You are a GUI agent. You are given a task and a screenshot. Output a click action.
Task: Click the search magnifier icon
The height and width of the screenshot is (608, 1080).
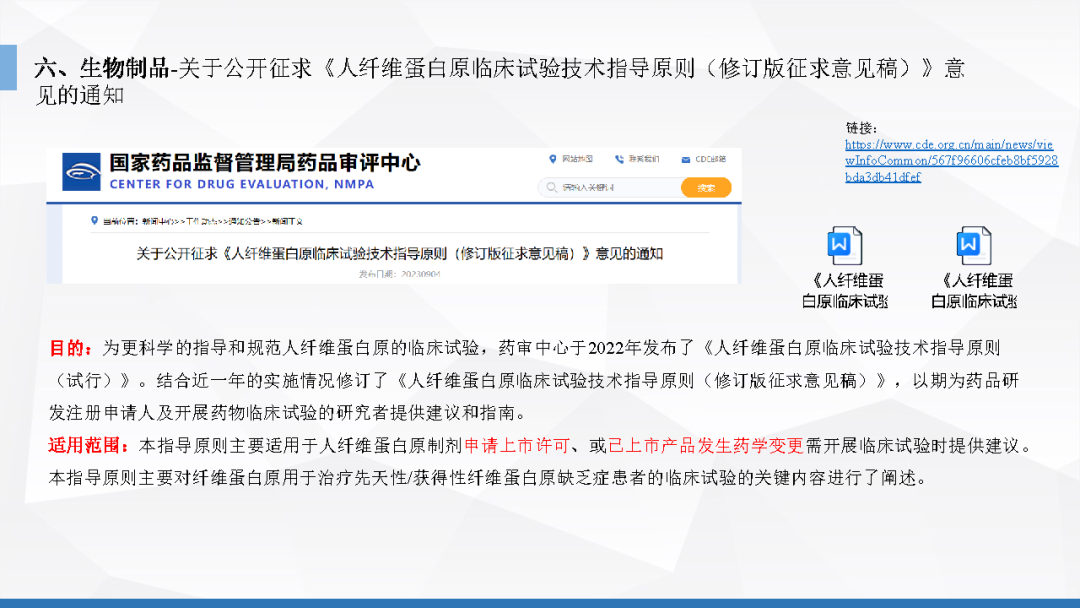click(x=551, y=187)
